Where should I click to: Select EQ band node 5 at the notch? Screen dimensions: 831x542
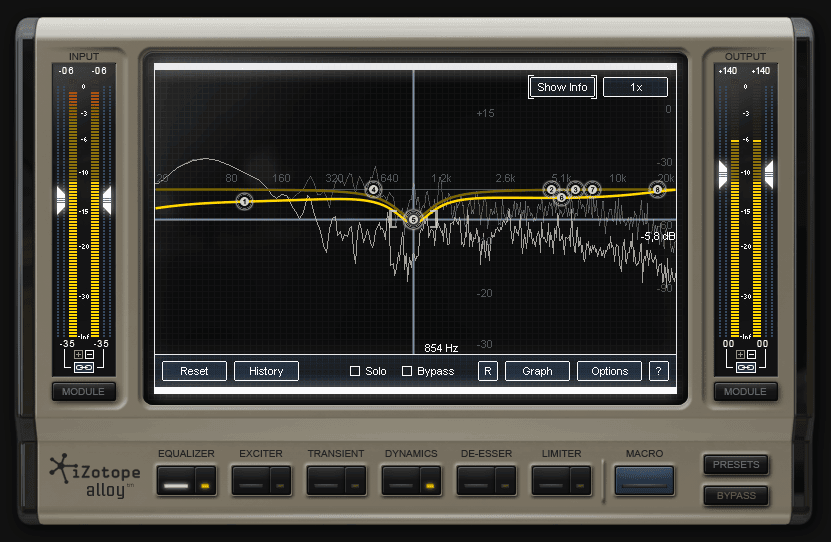[413, 219]
